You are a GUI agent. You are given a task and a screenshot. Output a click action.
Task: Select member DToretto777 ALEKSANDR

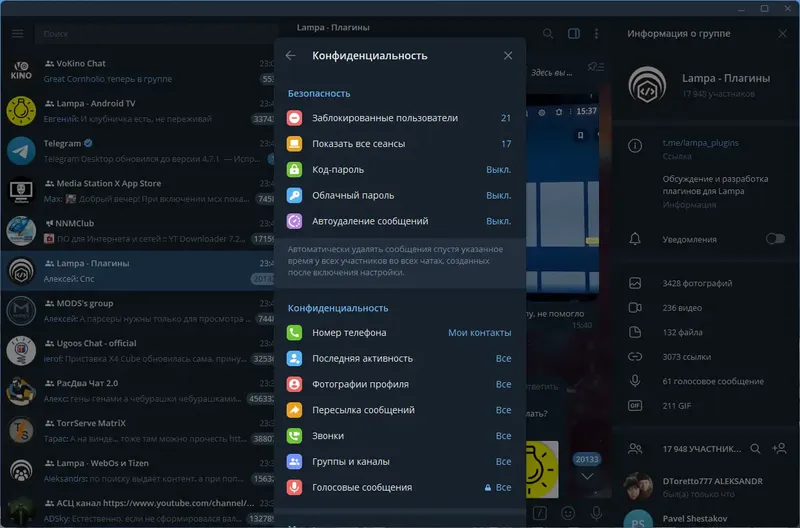click(706, 487)
